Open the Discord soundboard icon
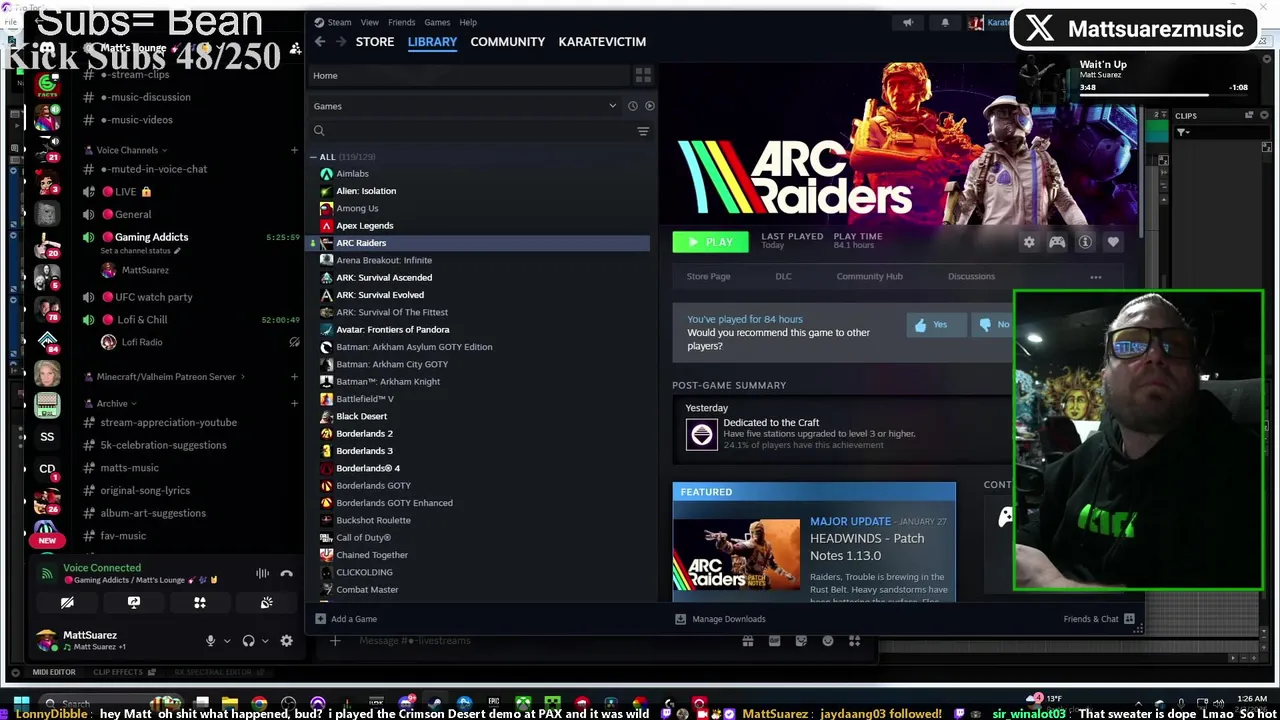This screenshot has height=720, width=1280. point(266,603)
